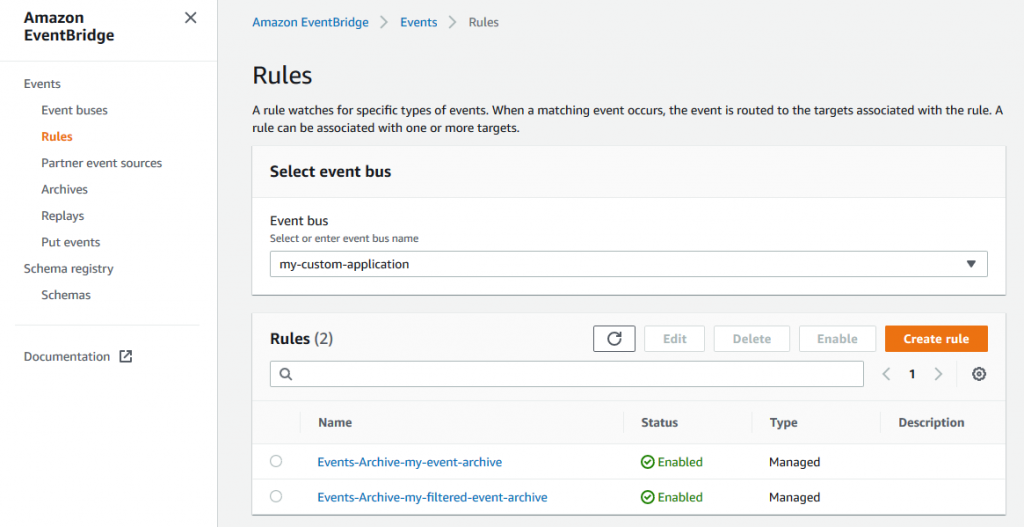This screenshot has width=1024, height=527.
Task: Open the Events breadcrumb link
Action: coord(419,22)
